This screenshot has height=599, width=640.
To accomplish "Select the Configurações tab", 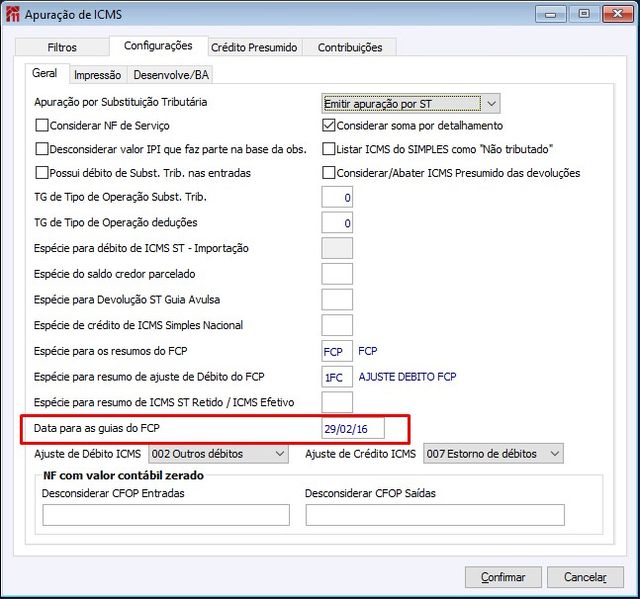I will [158, 46].
